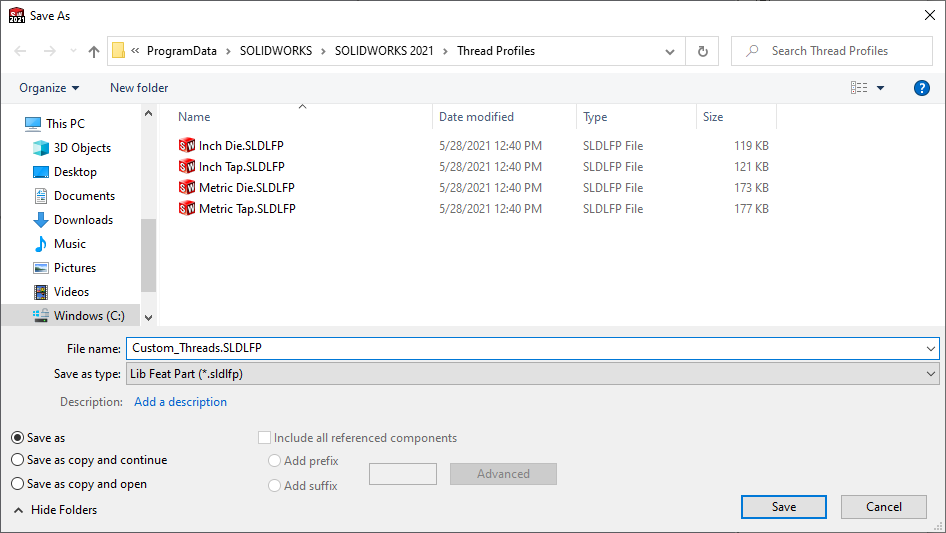
Task: Open help with the question mark
Action: (x=921, y=88)
